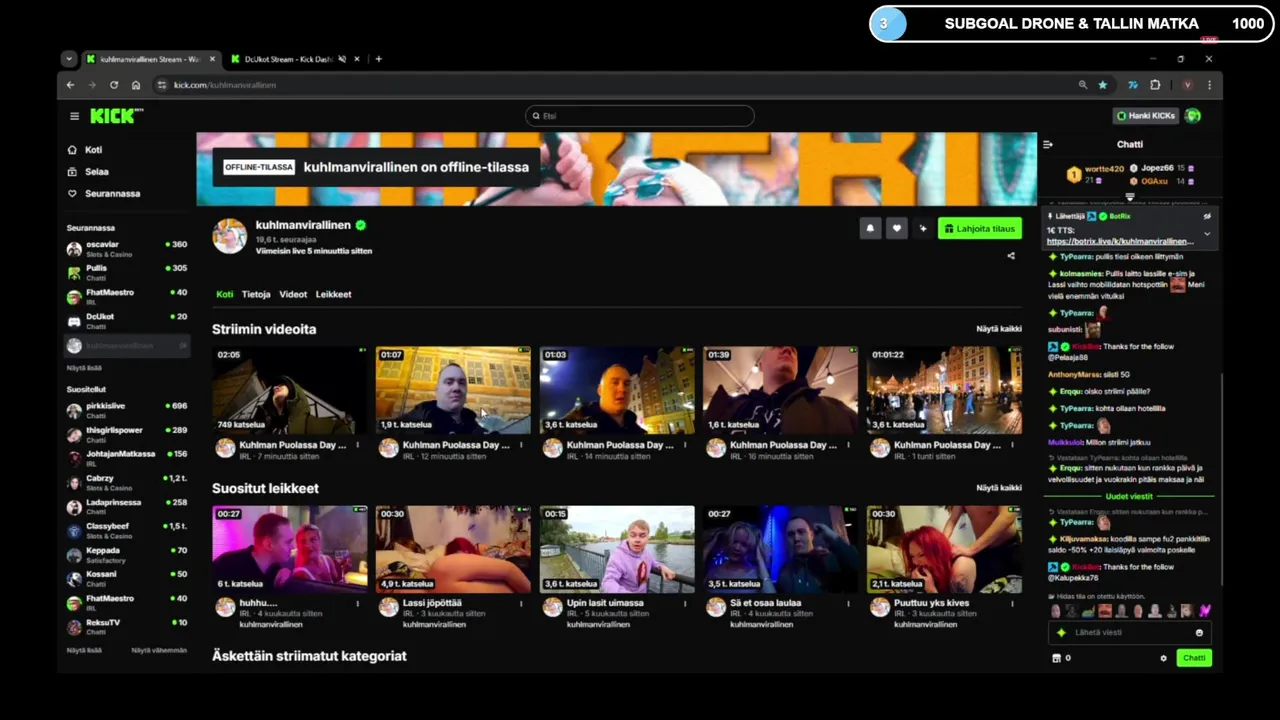Click the heart follow icon
Image resolution: width=1280 pixels, height=720 pixels.
[896, 228]
